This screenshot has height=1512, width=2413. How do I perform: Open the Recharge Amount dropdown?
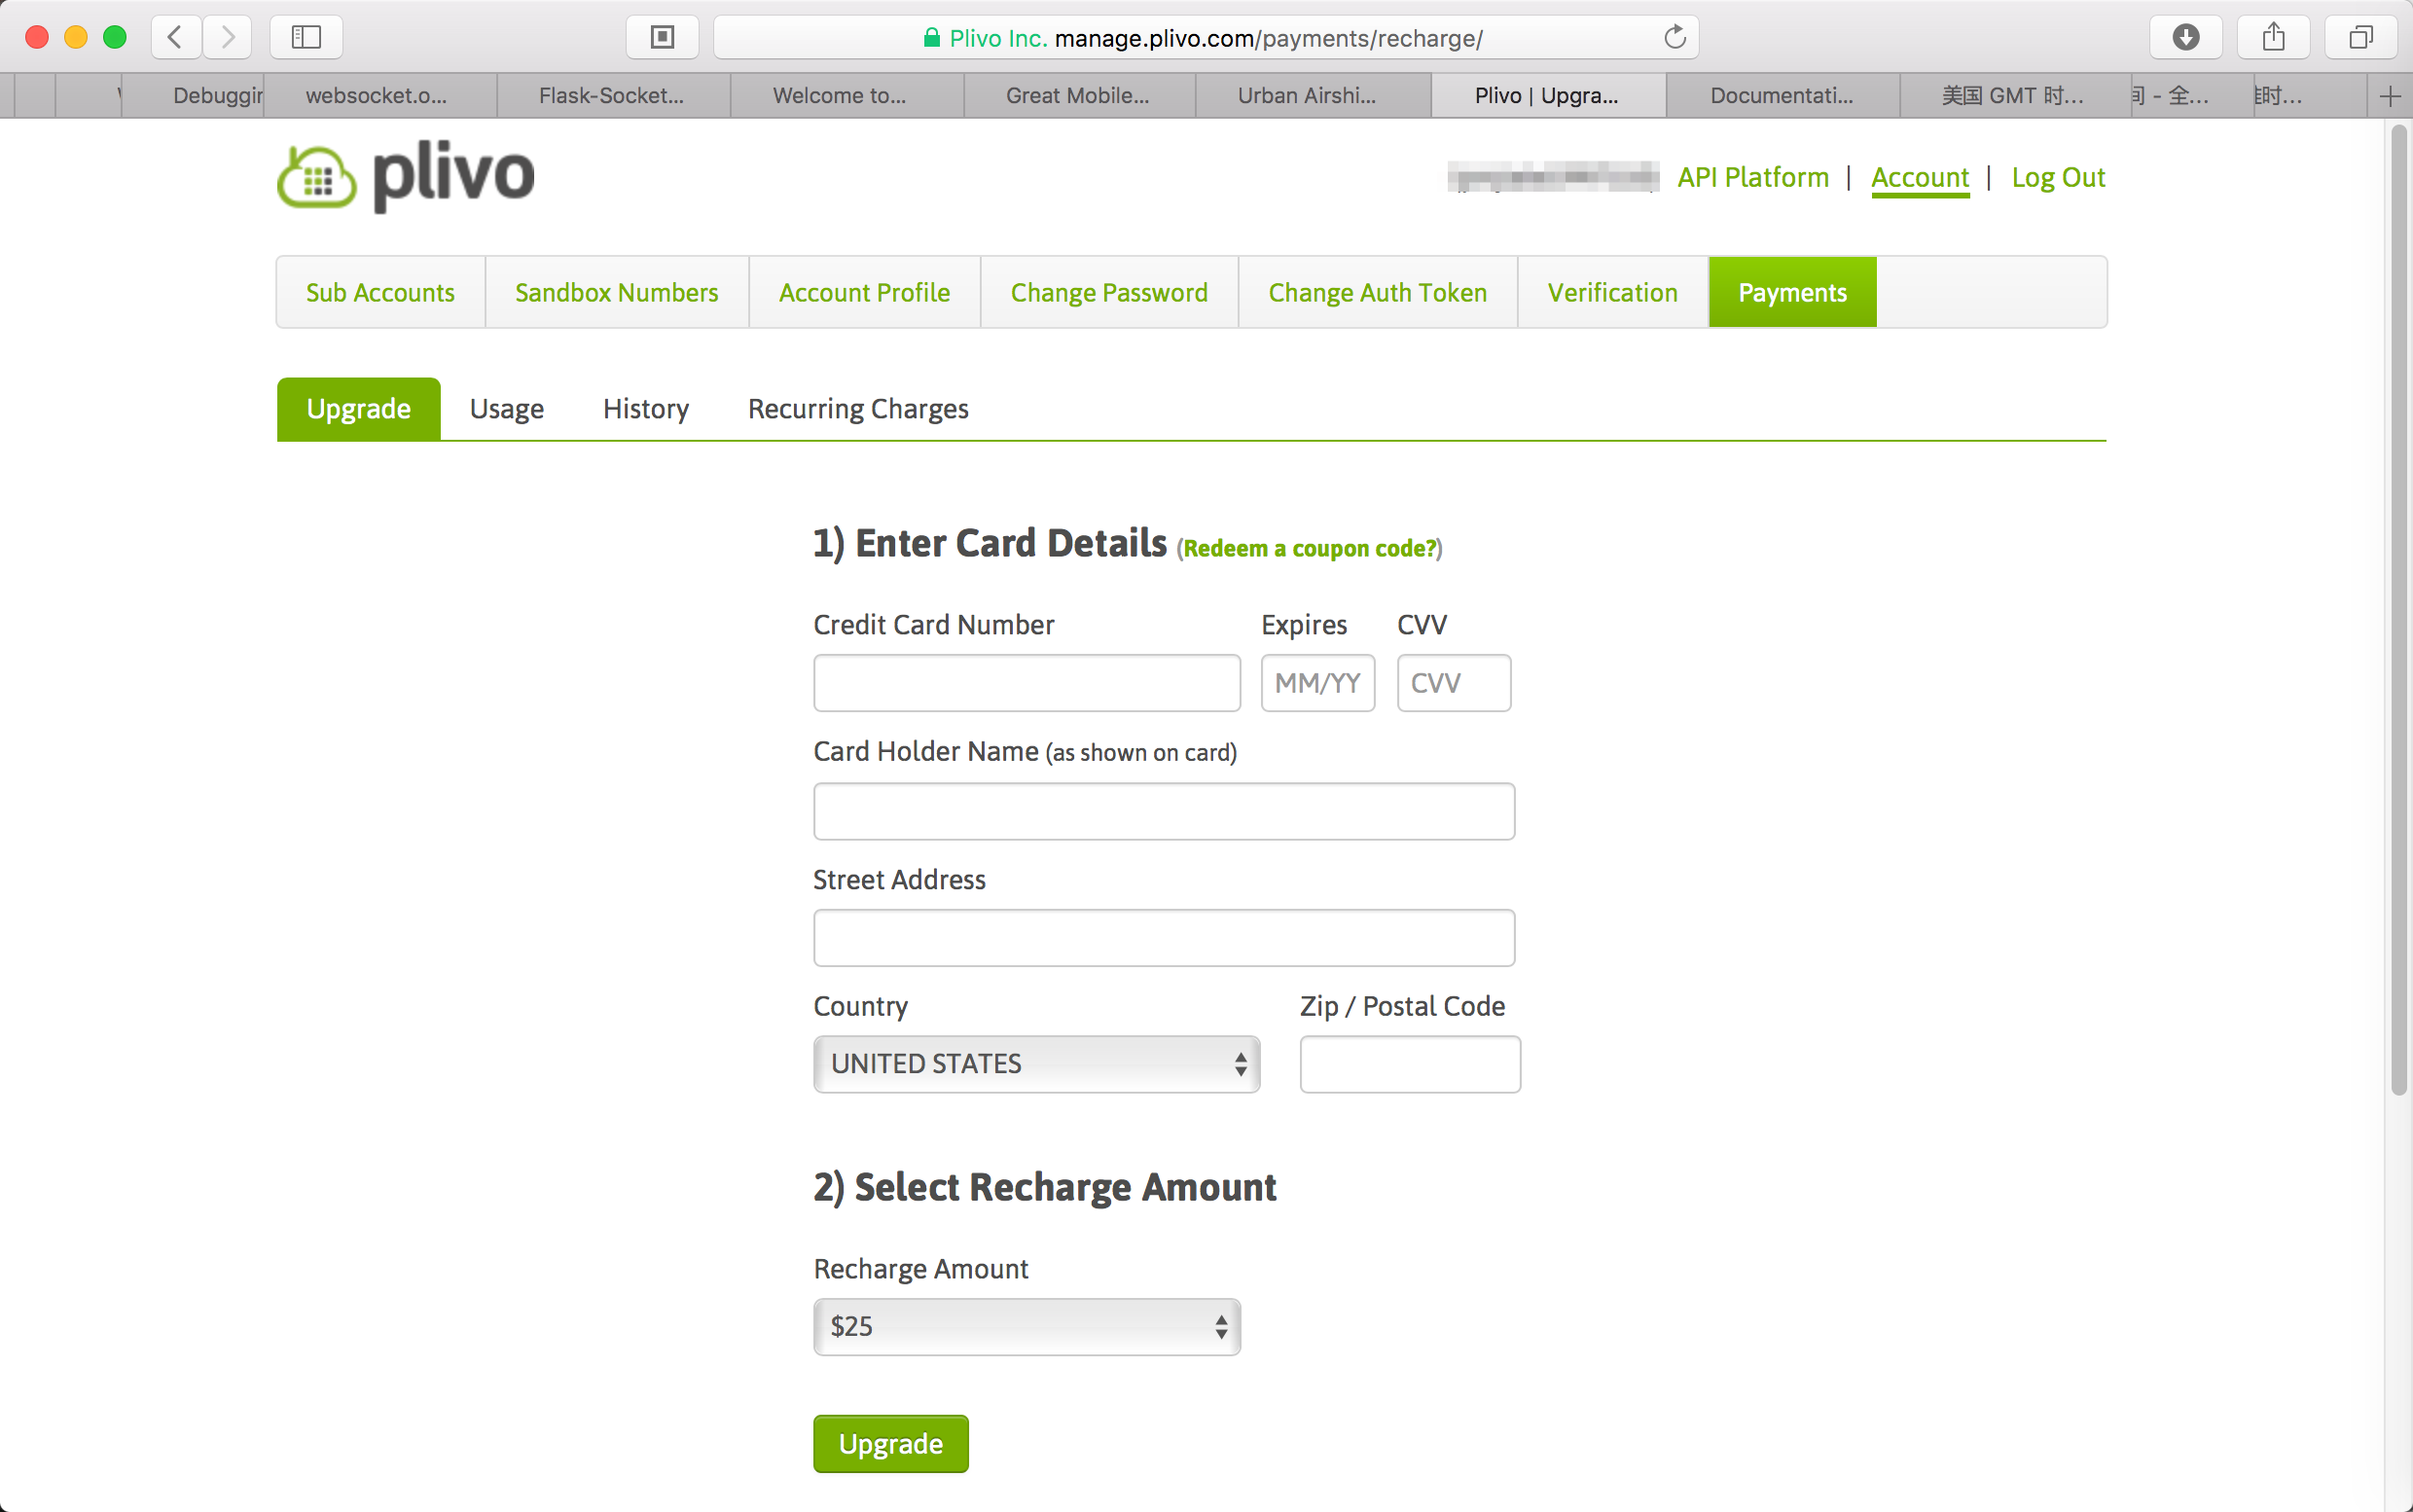1026,1326
